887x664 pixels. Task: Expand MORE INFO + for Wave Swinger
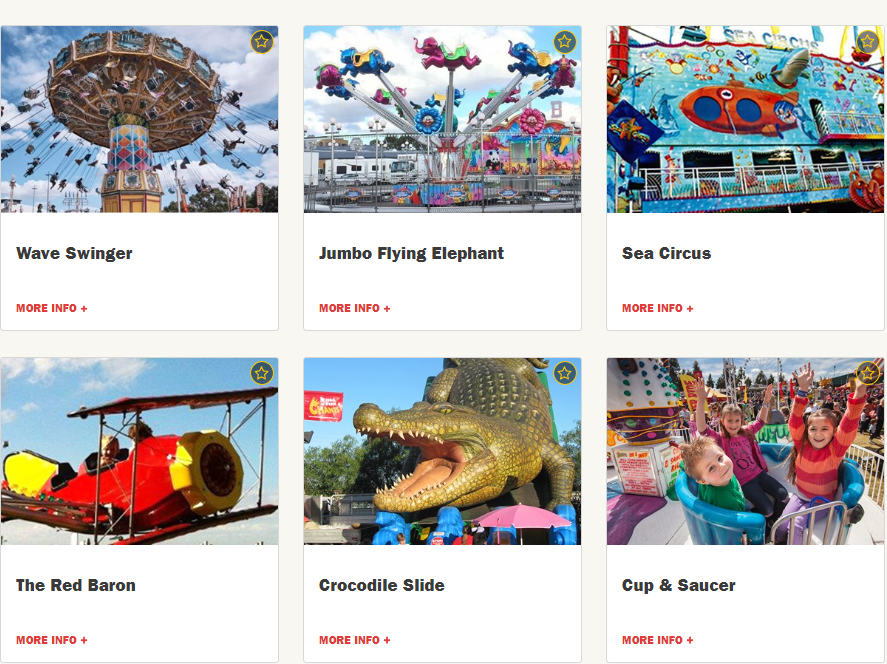pyautogui.click(x=51, y=308)
